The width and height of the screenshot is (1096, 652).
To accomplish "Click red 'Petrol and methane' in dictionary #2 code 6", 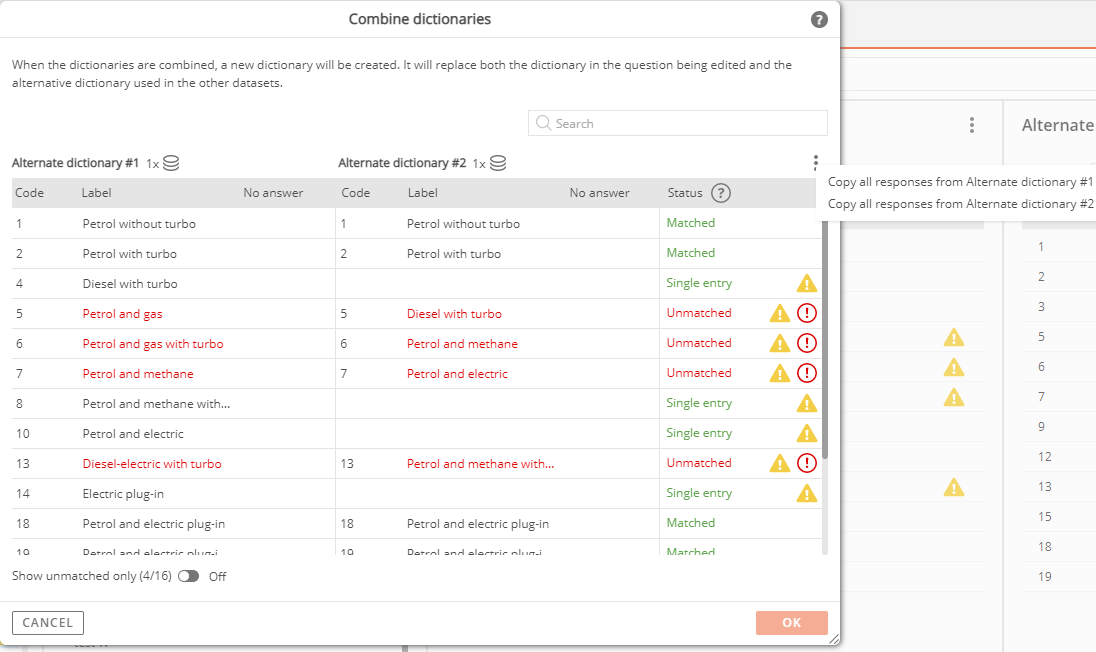I will coord(462,344).
